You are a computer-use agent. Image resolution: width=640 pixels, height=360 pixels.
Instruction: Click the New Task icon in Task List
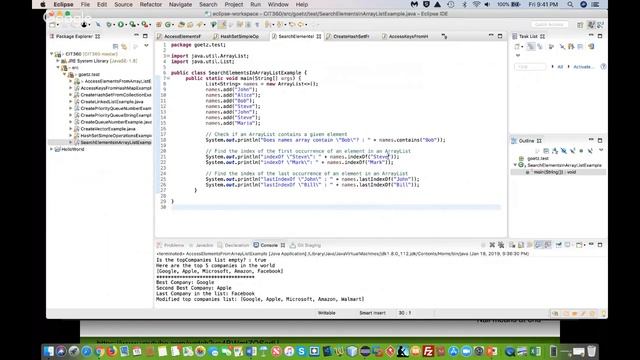(518, 47)
